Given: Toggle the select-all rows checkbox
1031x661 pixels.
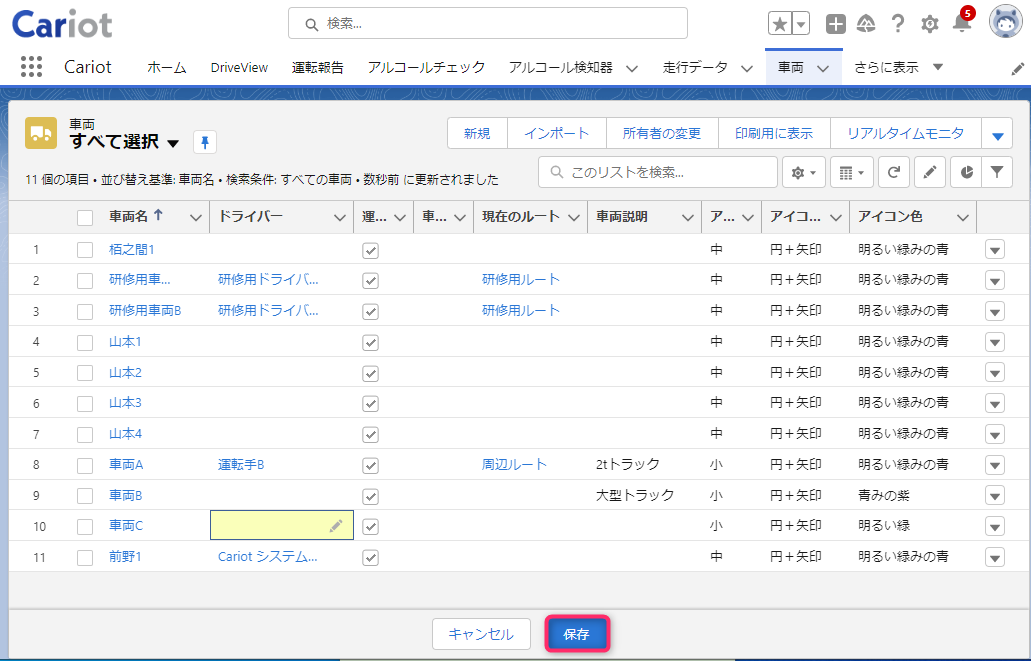Looking at the screenshot, I should (85, 218).
